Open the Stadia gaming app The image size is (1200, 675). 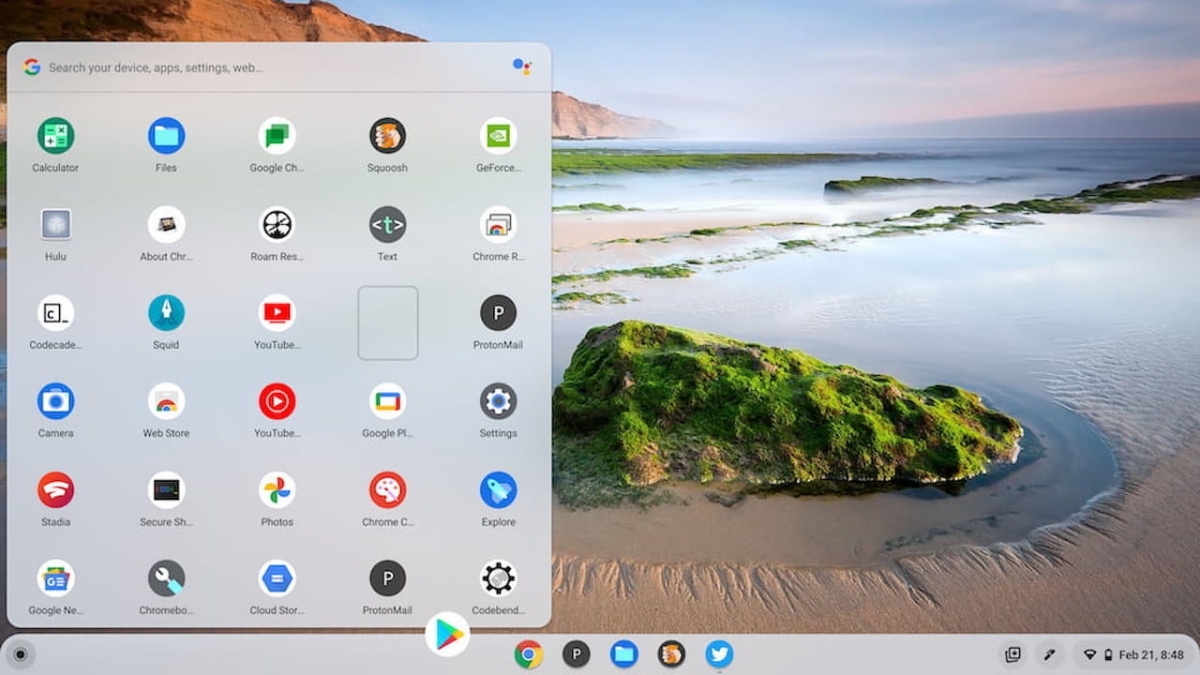point(55,490)
